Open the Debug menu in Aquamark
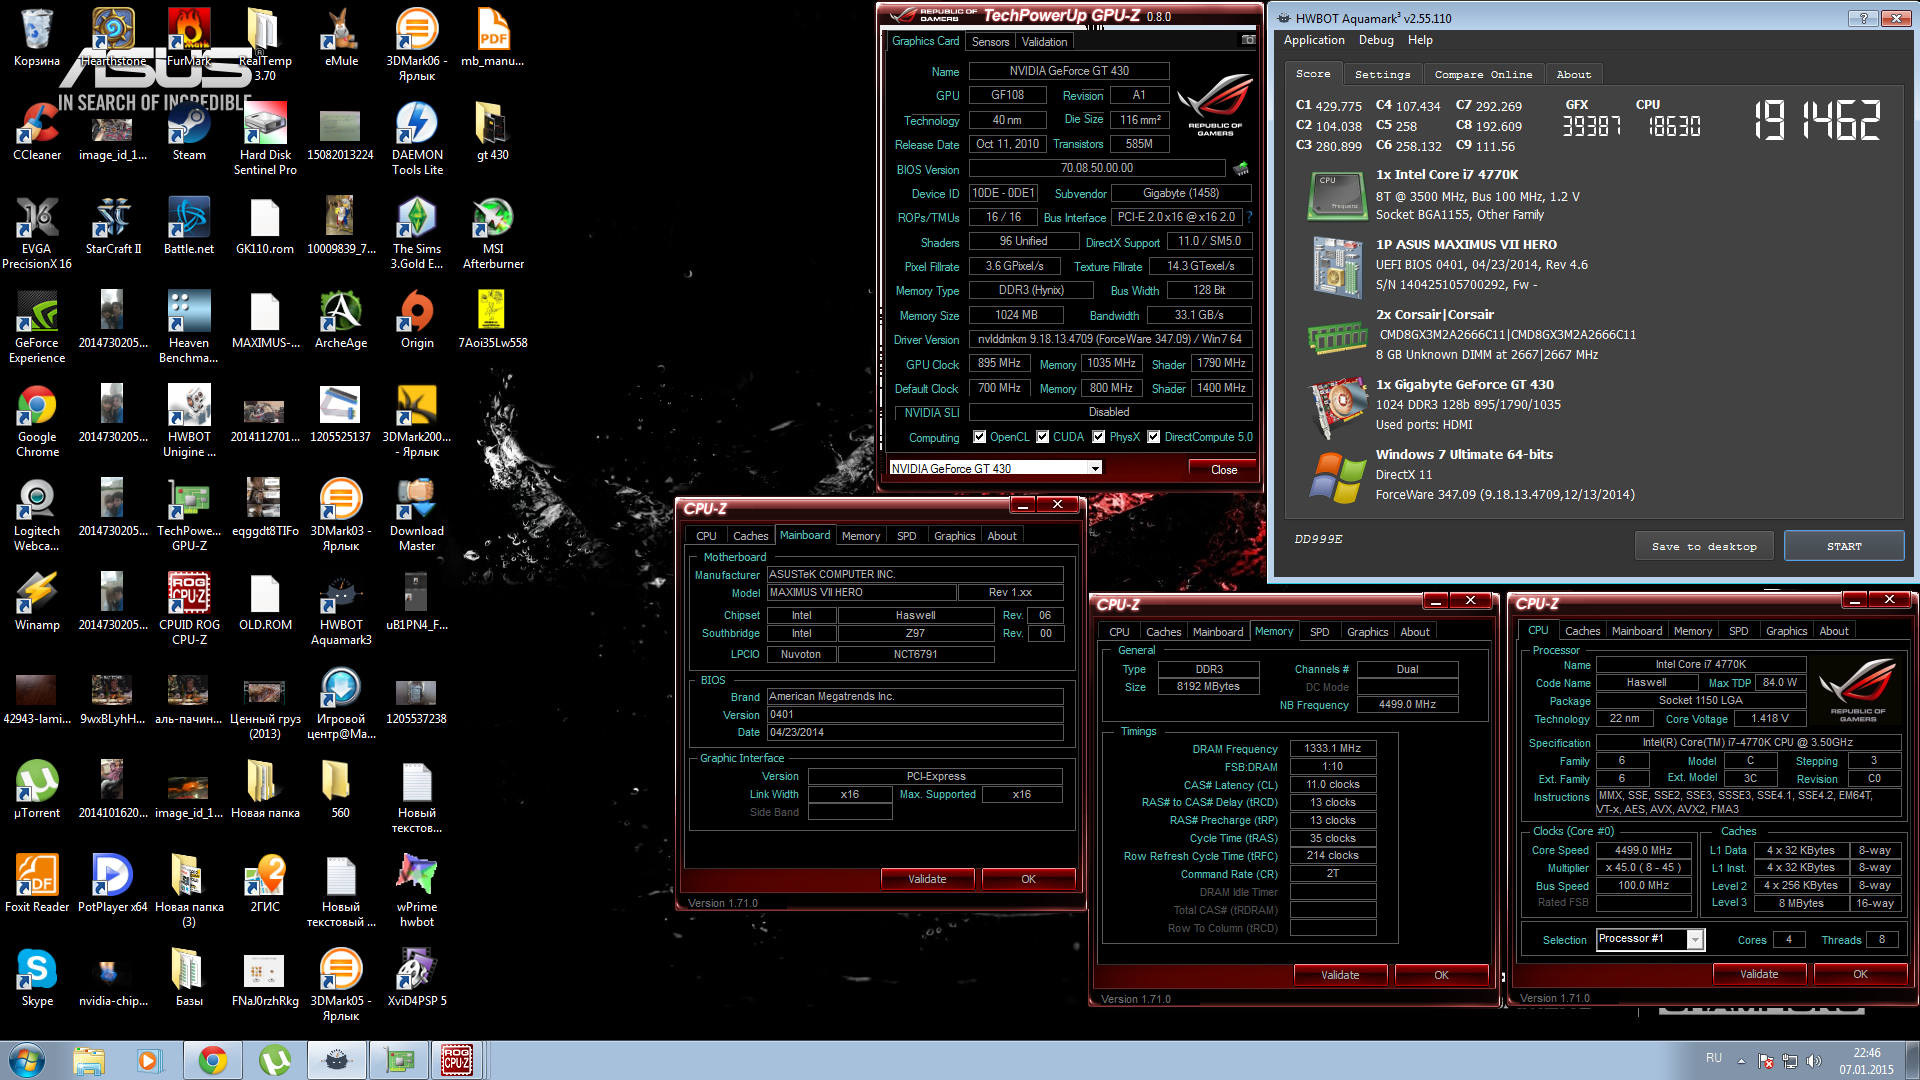Screen dimensions: 1920x1080 pos(1376,40)
